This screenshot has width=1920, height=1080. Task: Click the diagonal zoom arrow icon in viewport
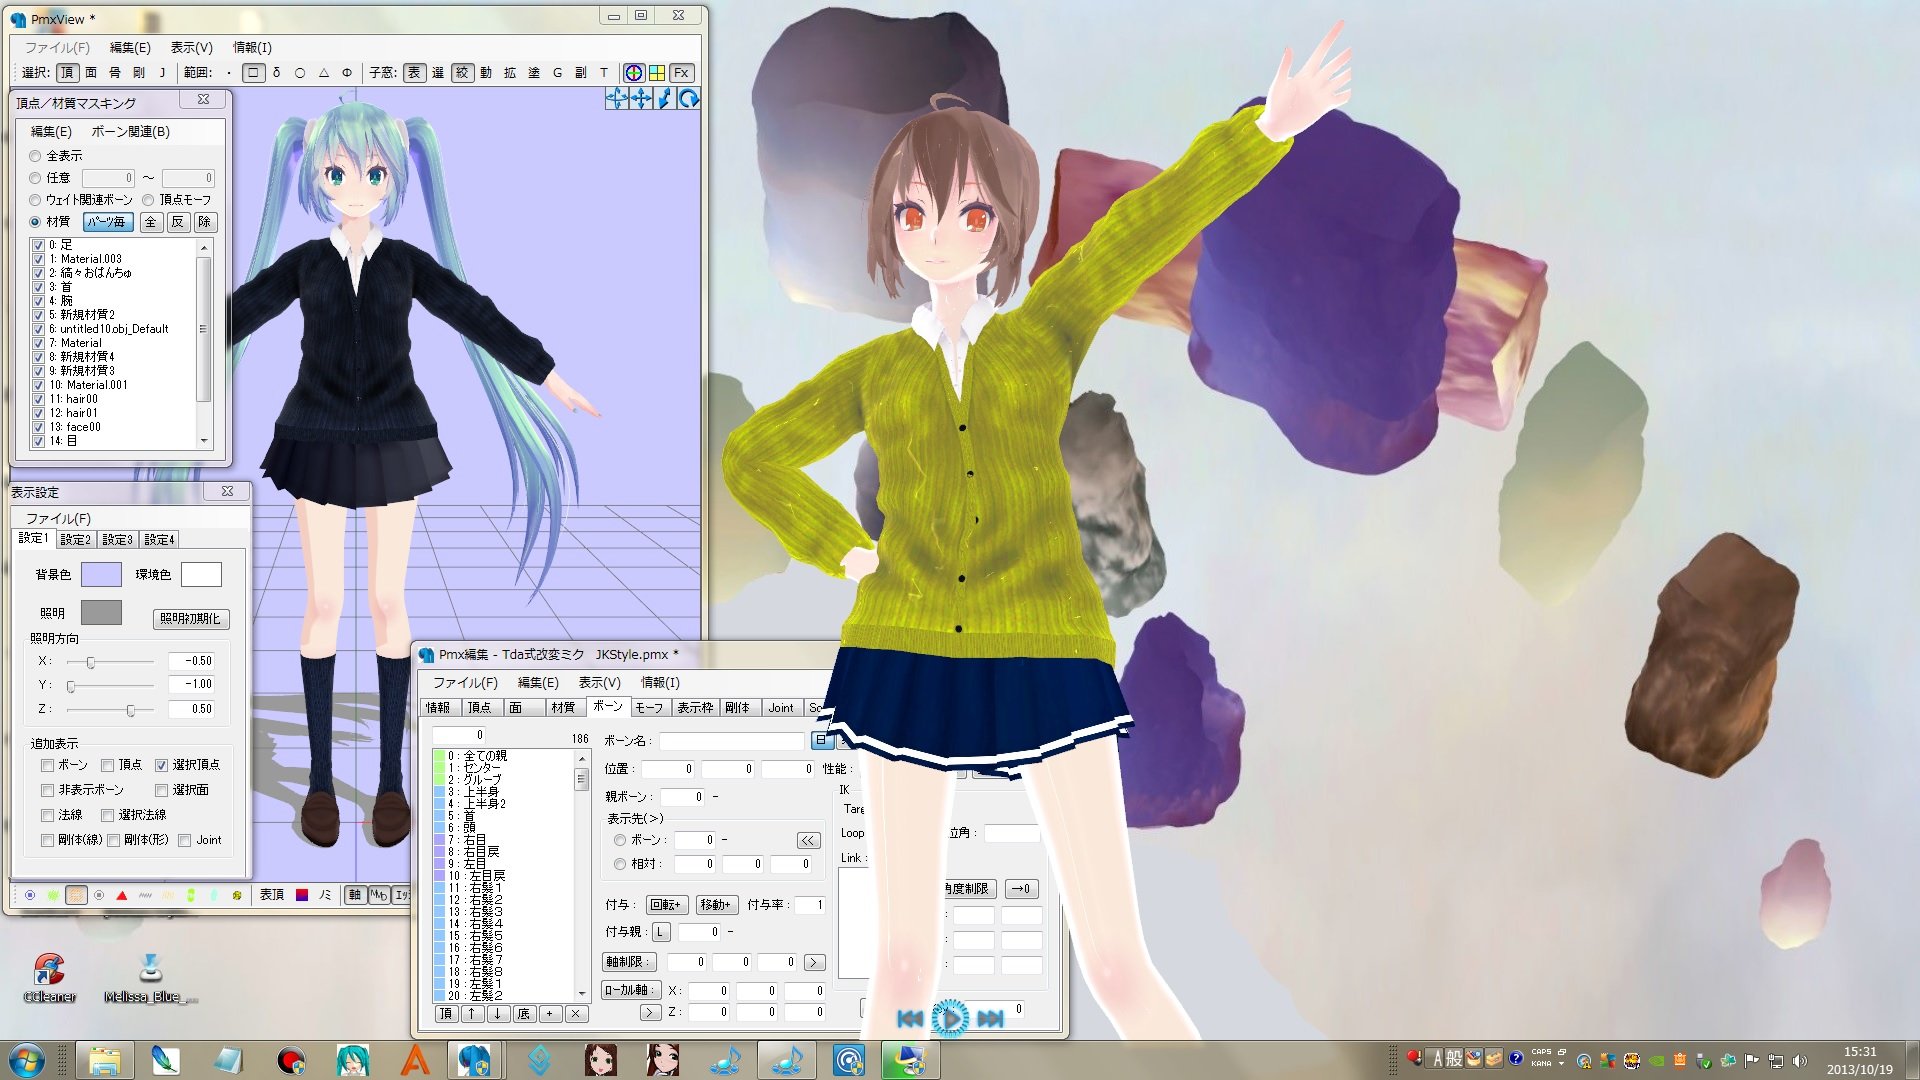665,98
